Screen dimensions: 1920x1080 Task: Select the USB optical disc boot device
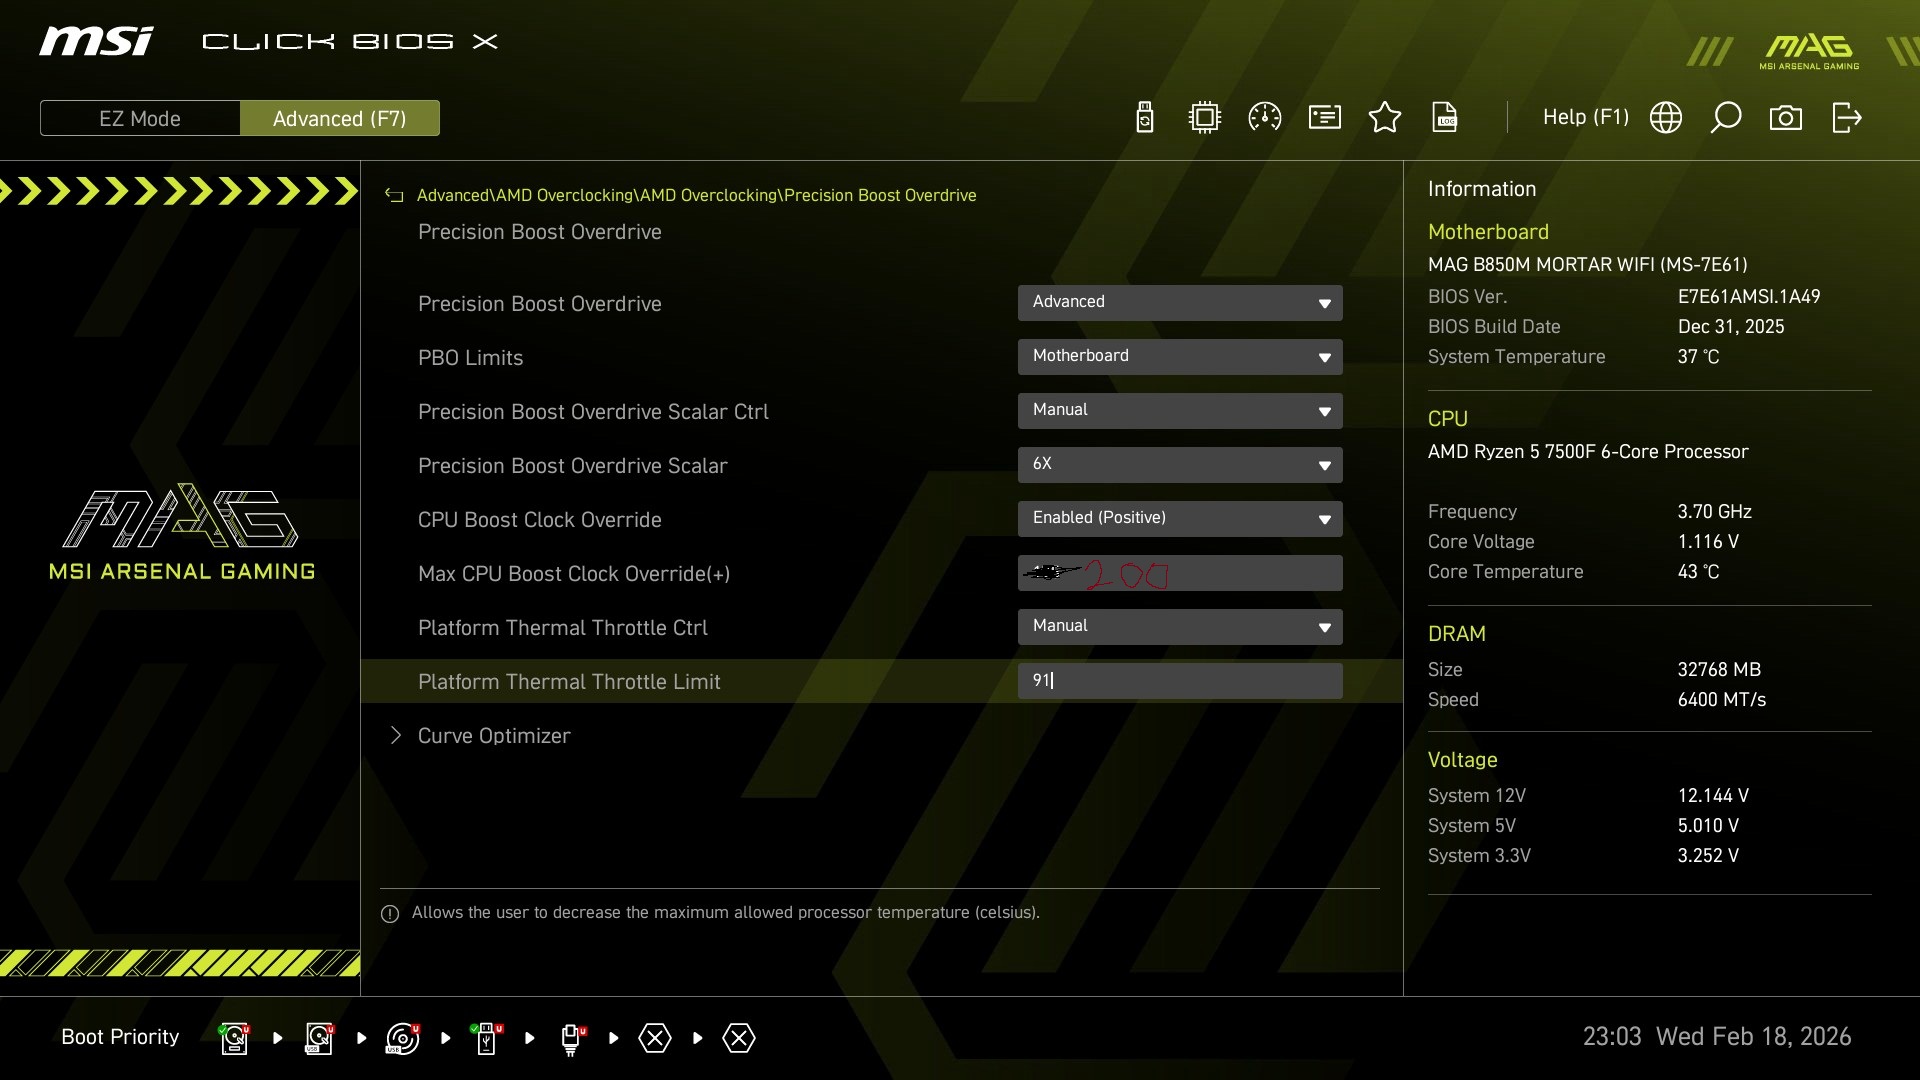[402, 1038]
